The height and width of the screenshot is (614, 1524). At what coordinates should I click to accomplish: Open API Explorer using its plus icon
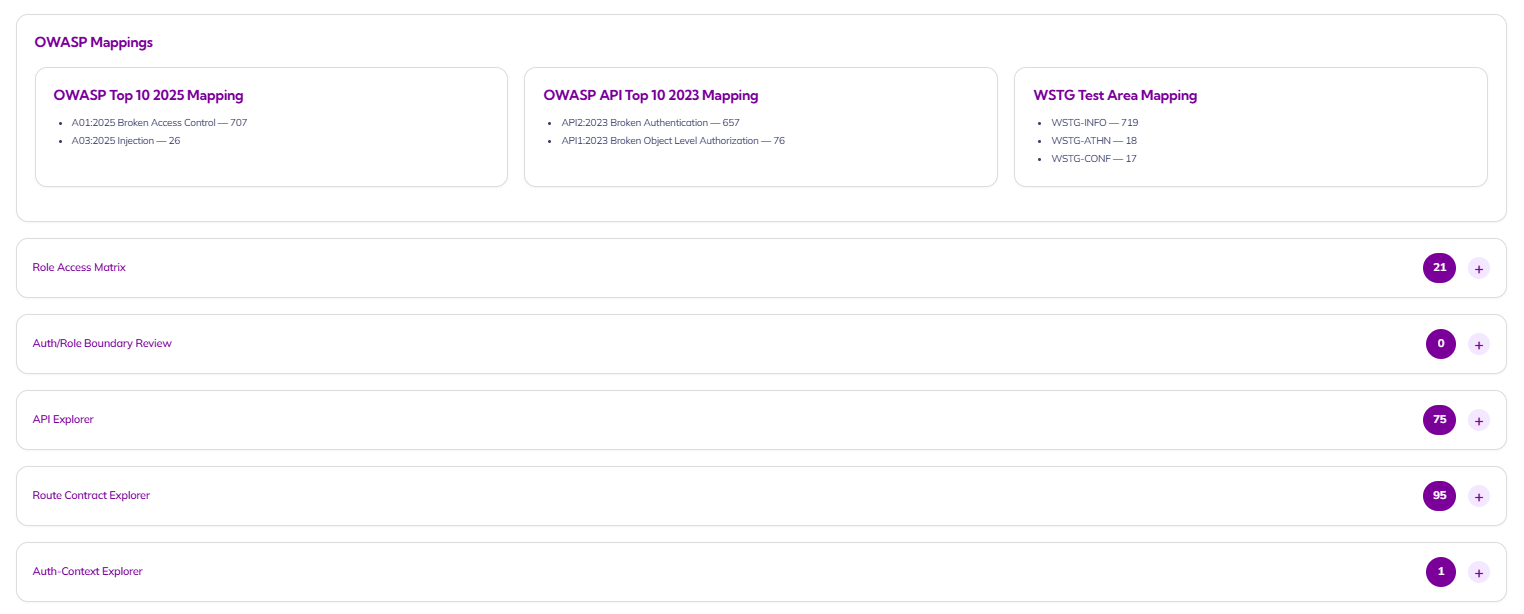[1478, 420]
